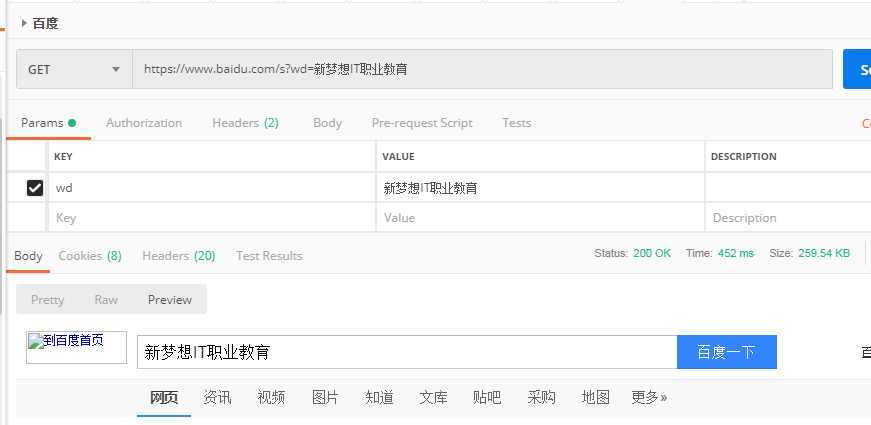Click the empty Key placeholder field
Image resolution: width=871 pixels, height=425 pixels.
tap(211, 218)
